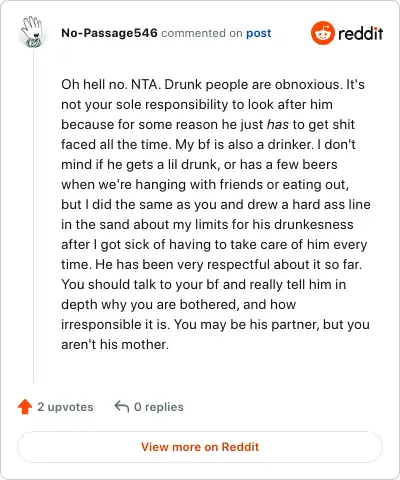This screenshot has height=480, width=400.
Task: Click the reddit wordmark text
Action: (x=360, y=33)
